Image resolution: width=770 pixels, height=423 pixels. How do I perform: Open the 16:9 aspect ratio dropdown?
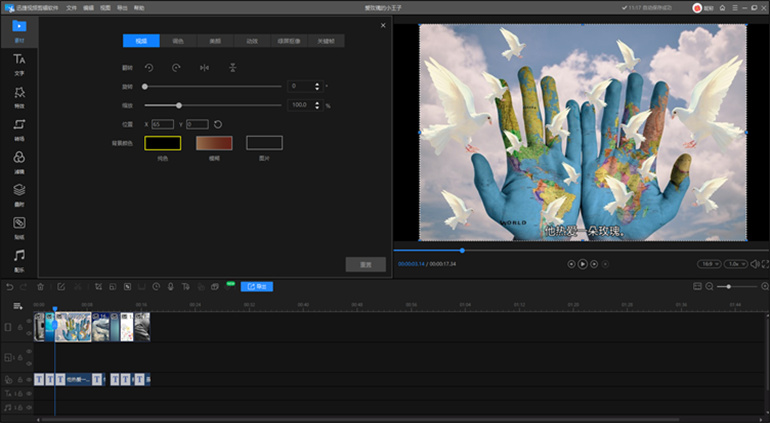click(709, 264)
